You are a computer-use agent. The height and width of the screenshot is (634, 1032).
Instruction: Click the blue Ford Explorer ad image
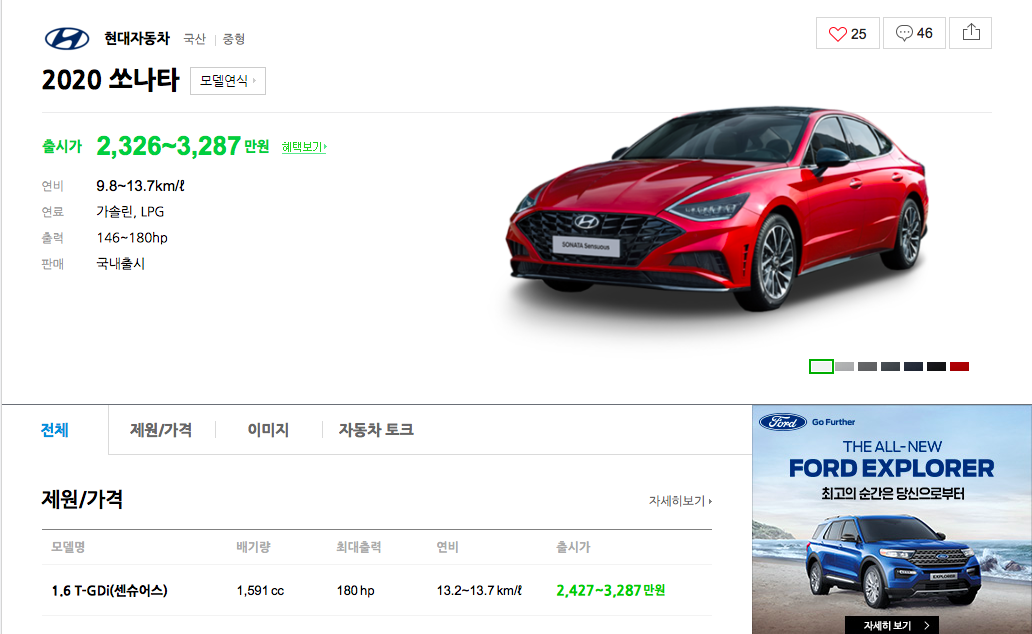pyautogui.click(x=892, y=563)
